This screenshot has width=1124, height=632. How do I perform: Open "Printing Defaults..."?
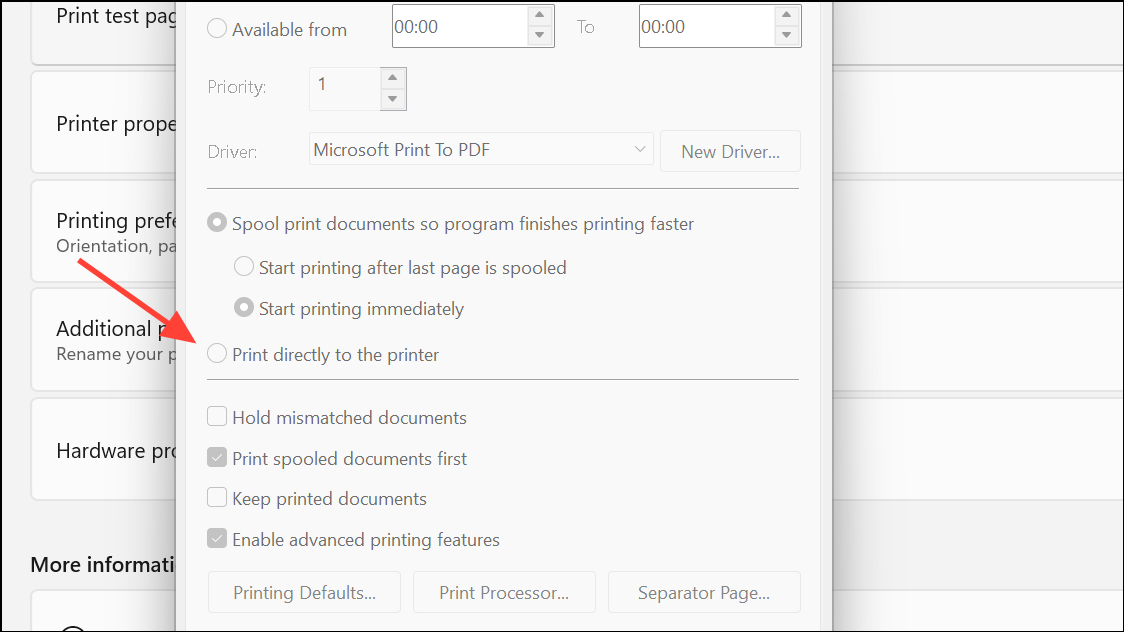304,592
